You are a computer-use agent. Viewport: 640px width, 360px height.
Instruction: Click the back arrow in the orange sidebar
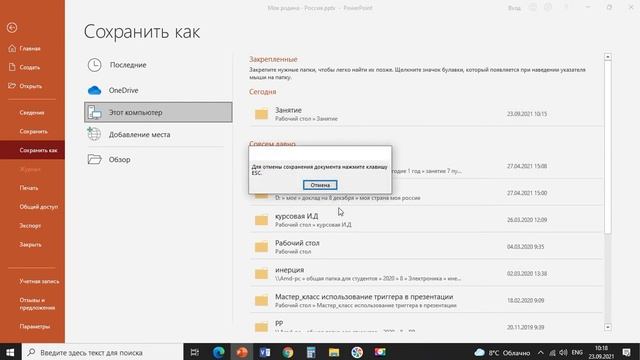12,27
